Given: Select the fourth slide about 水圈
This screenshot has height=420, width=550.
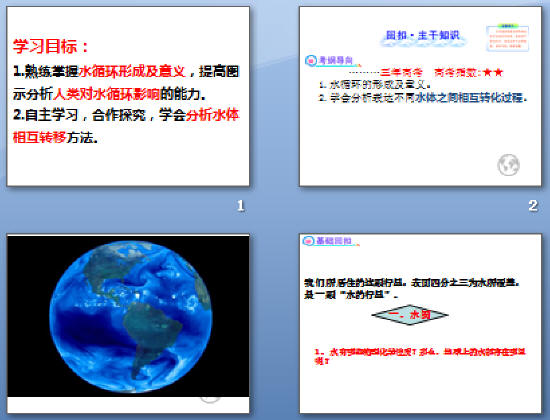Looking at the screenshot, I should 420,324.
